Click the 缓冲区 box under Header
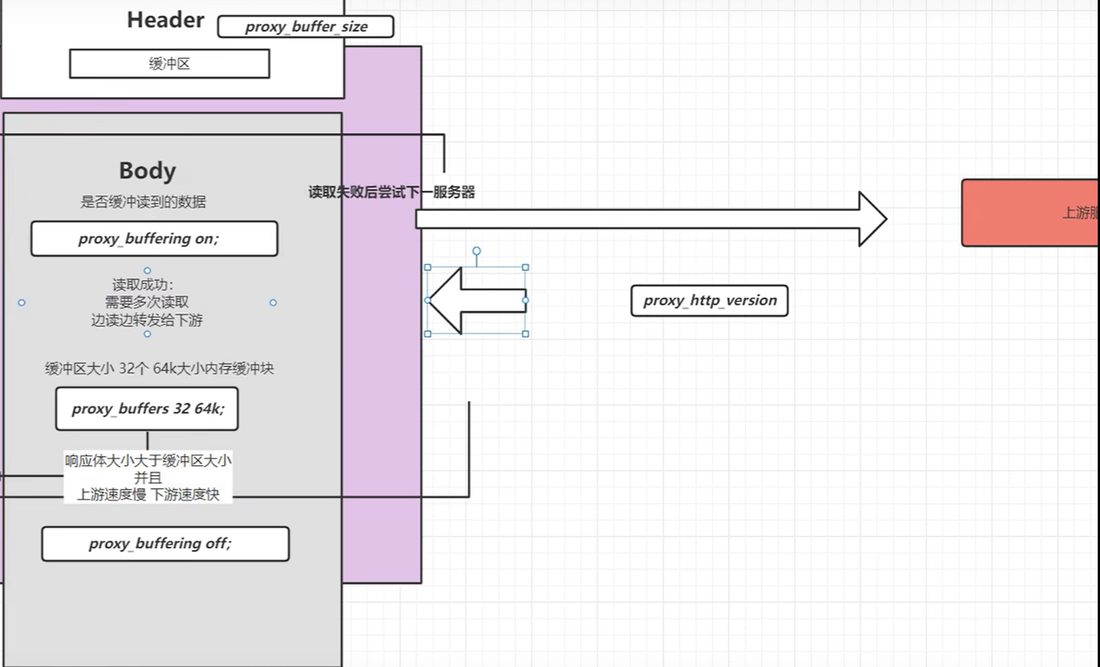The width and height of the screenshot is (1100, 667). click(x=170, y=64)
